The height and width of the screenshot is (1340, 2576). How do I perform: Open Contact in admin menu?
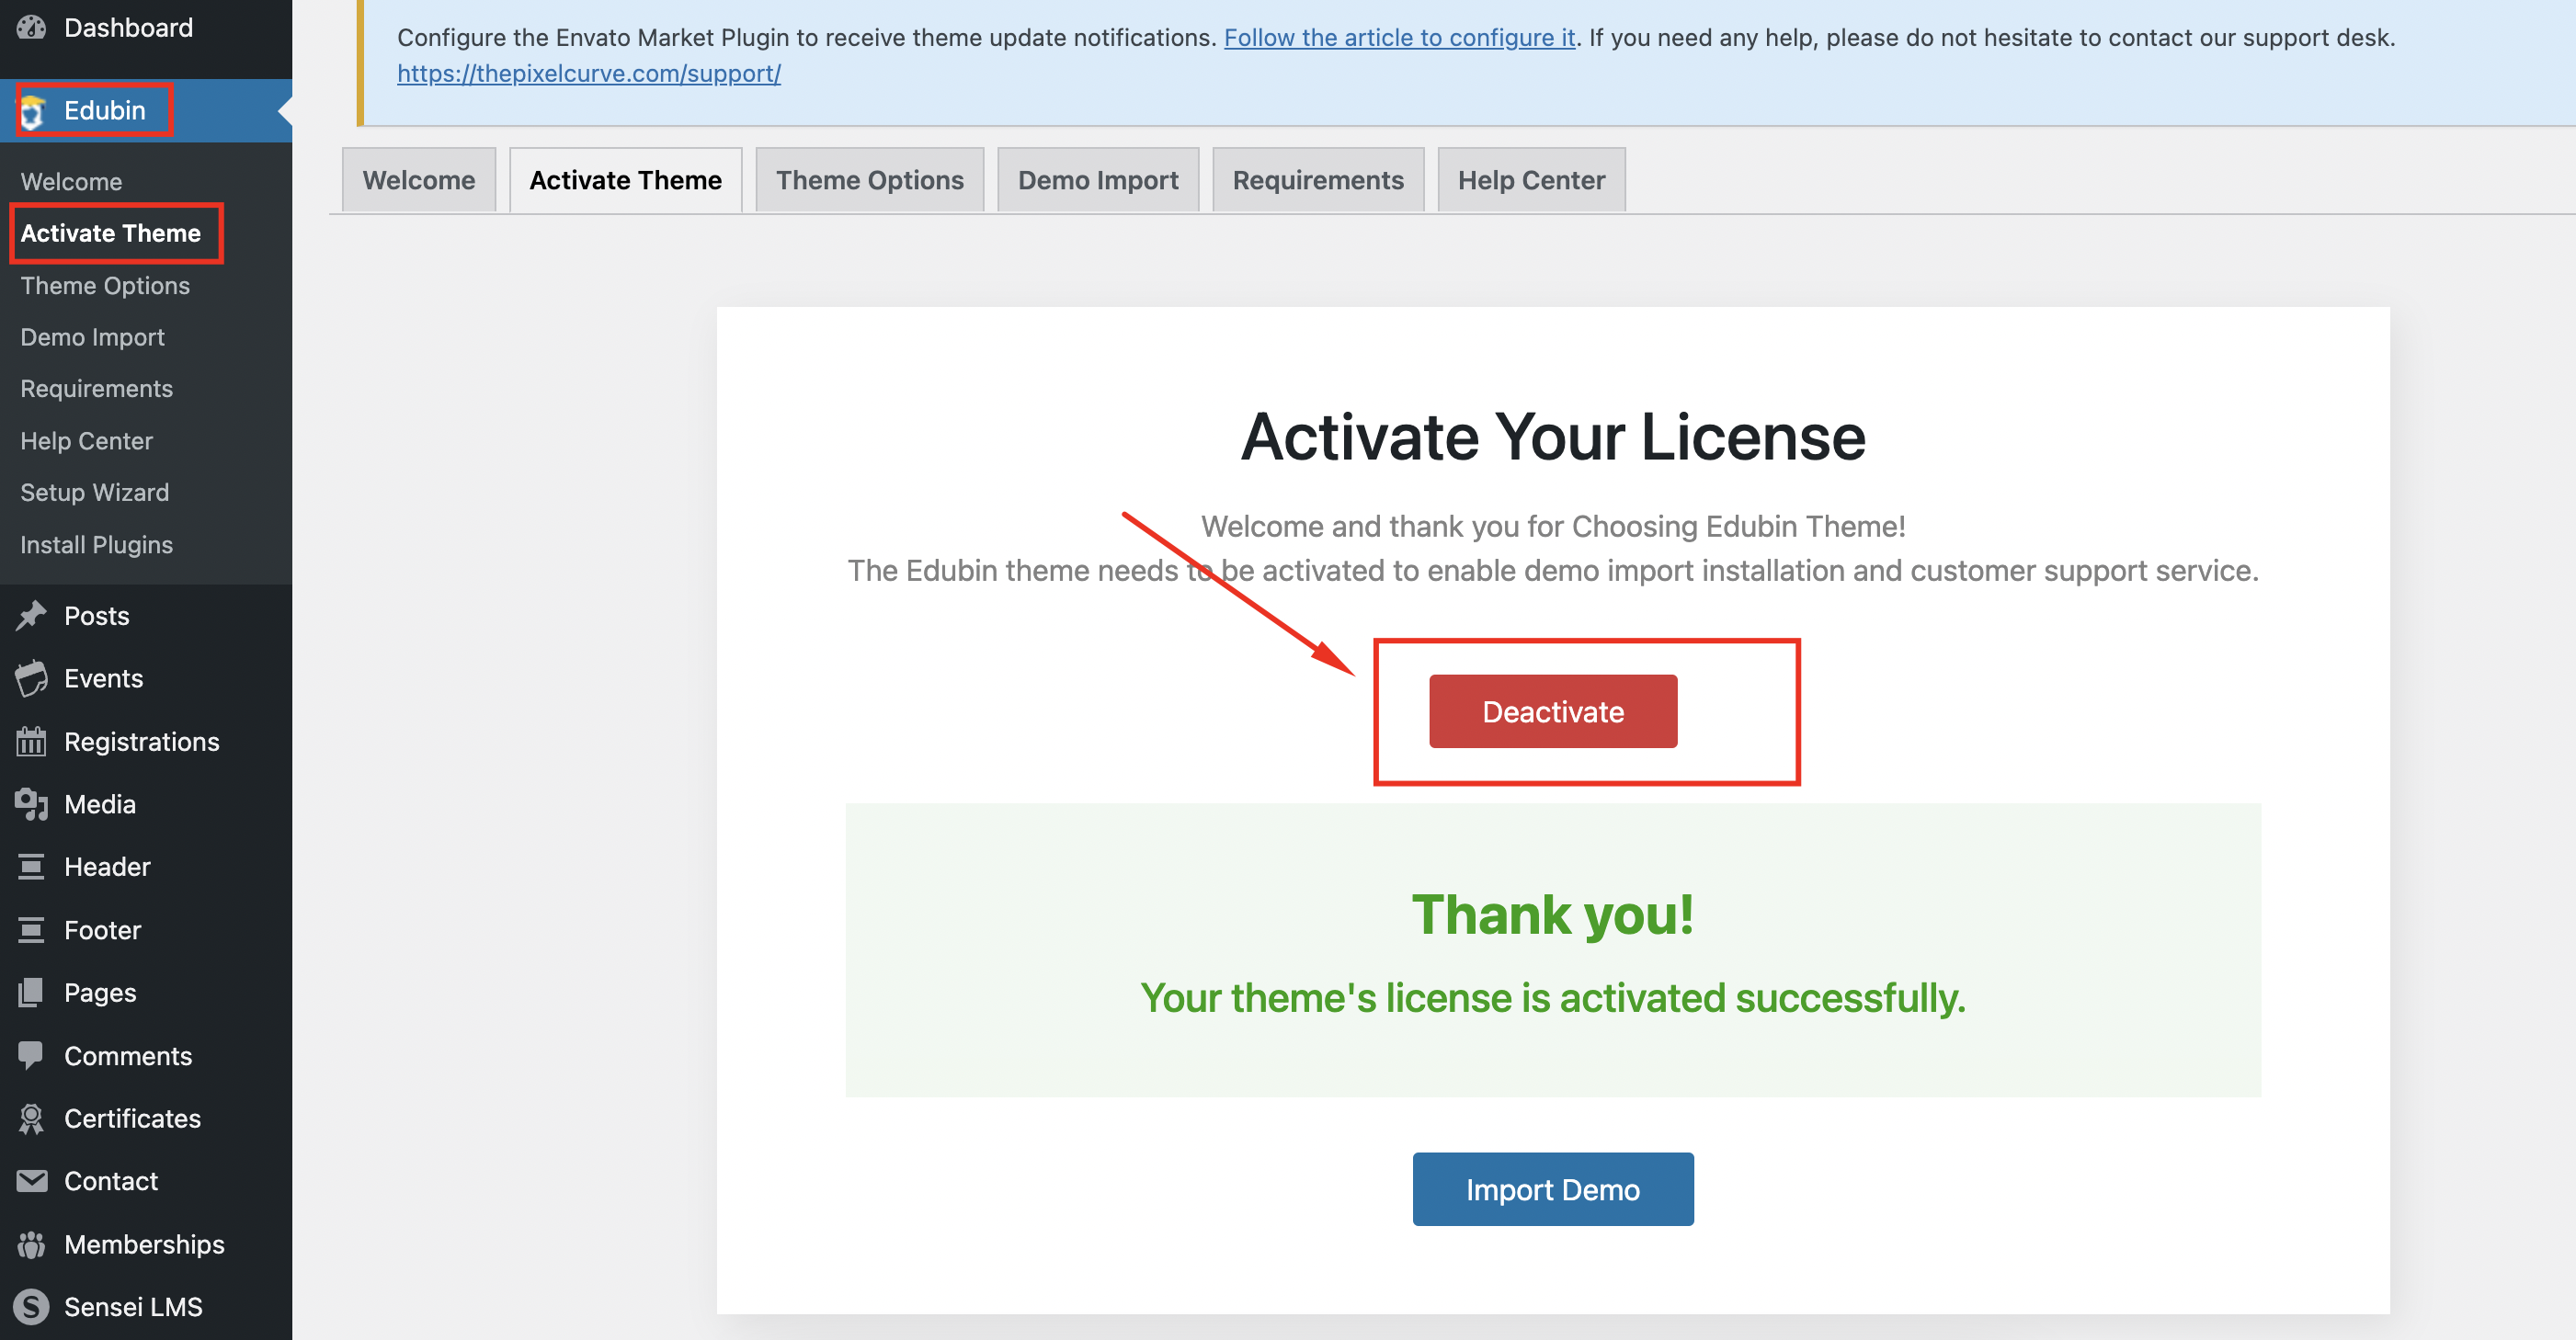[146, 1182]
